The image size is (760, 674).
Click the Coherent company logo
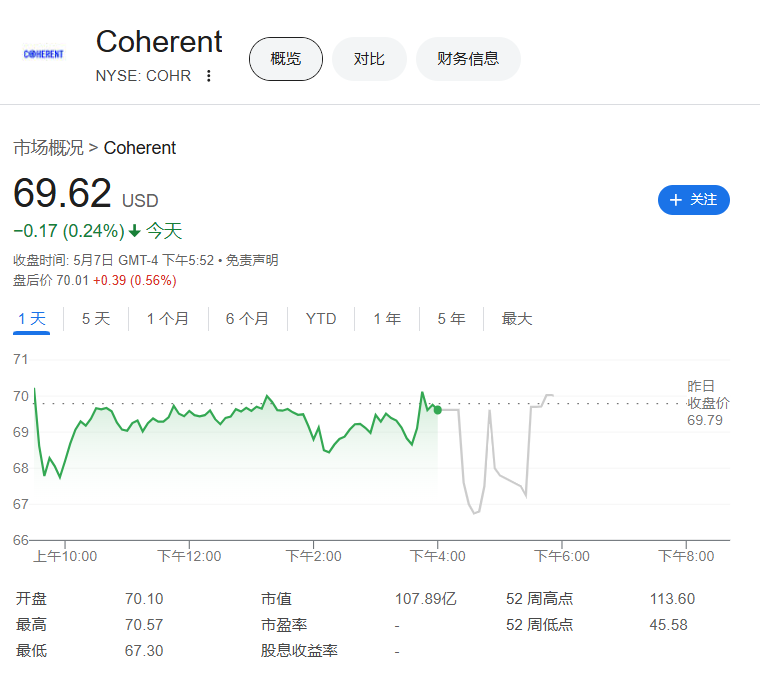pyautogui.click(x=44, y=54)
